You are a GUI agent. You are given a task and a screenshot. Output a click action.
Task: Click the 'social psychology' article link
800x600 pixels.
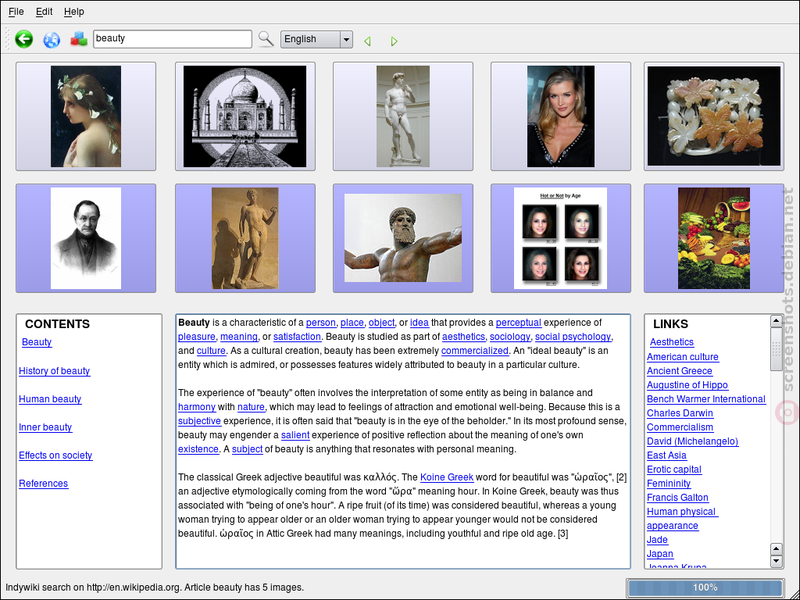point(573,337)
